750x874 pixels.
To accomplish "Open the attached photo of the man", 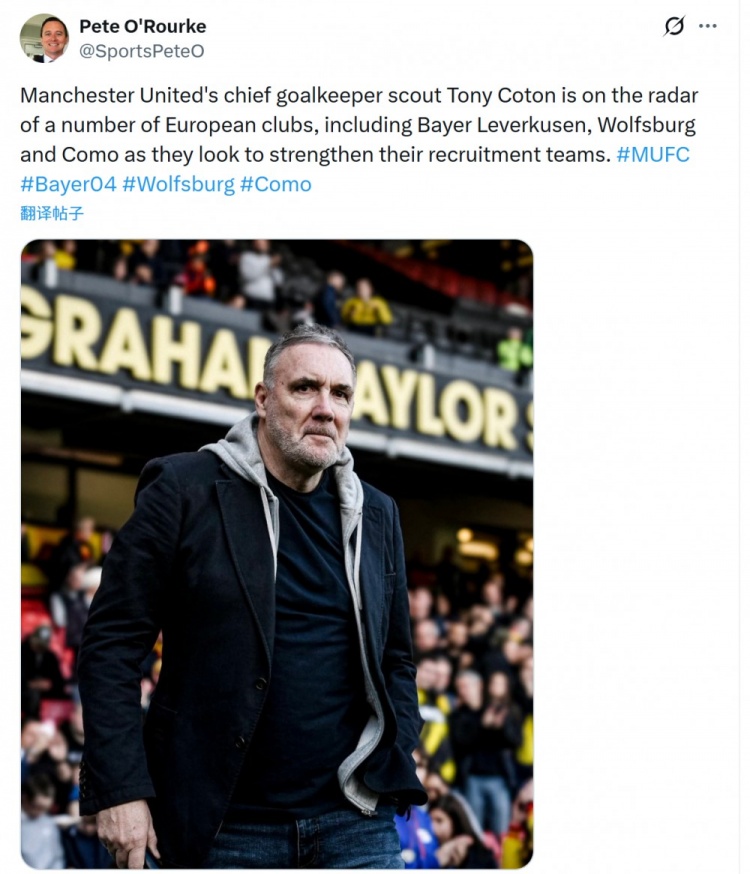I will pos(277,553).
